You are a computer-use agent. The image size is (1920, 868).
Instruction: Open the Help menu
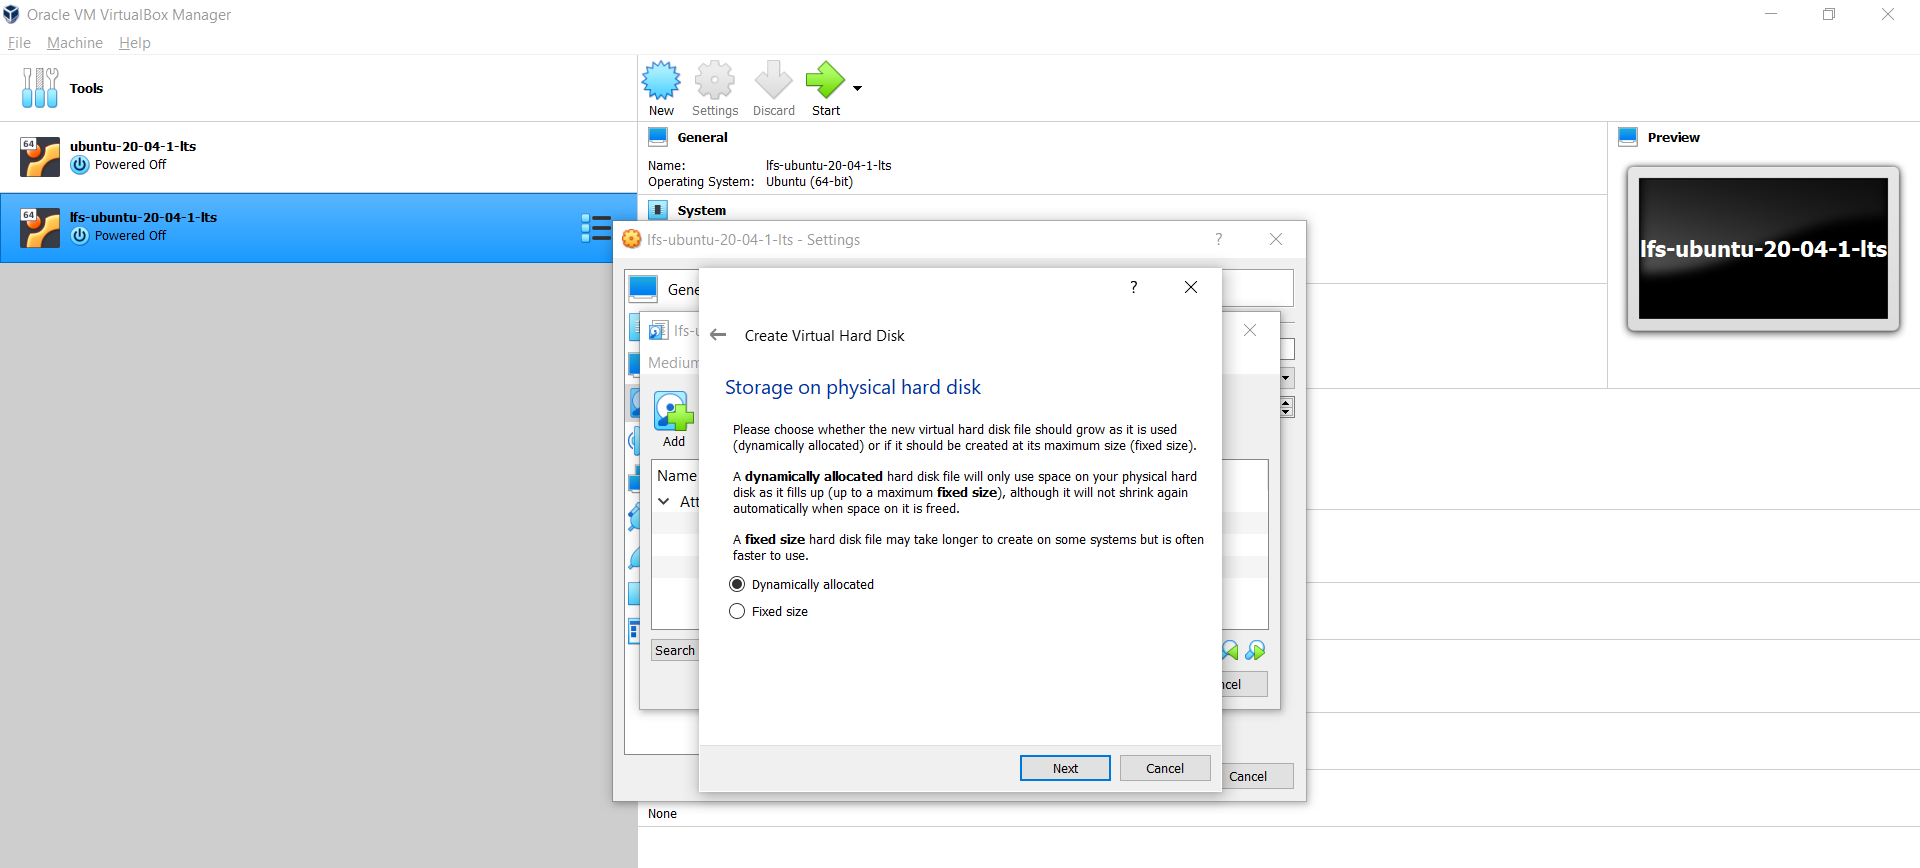[135, 43]
